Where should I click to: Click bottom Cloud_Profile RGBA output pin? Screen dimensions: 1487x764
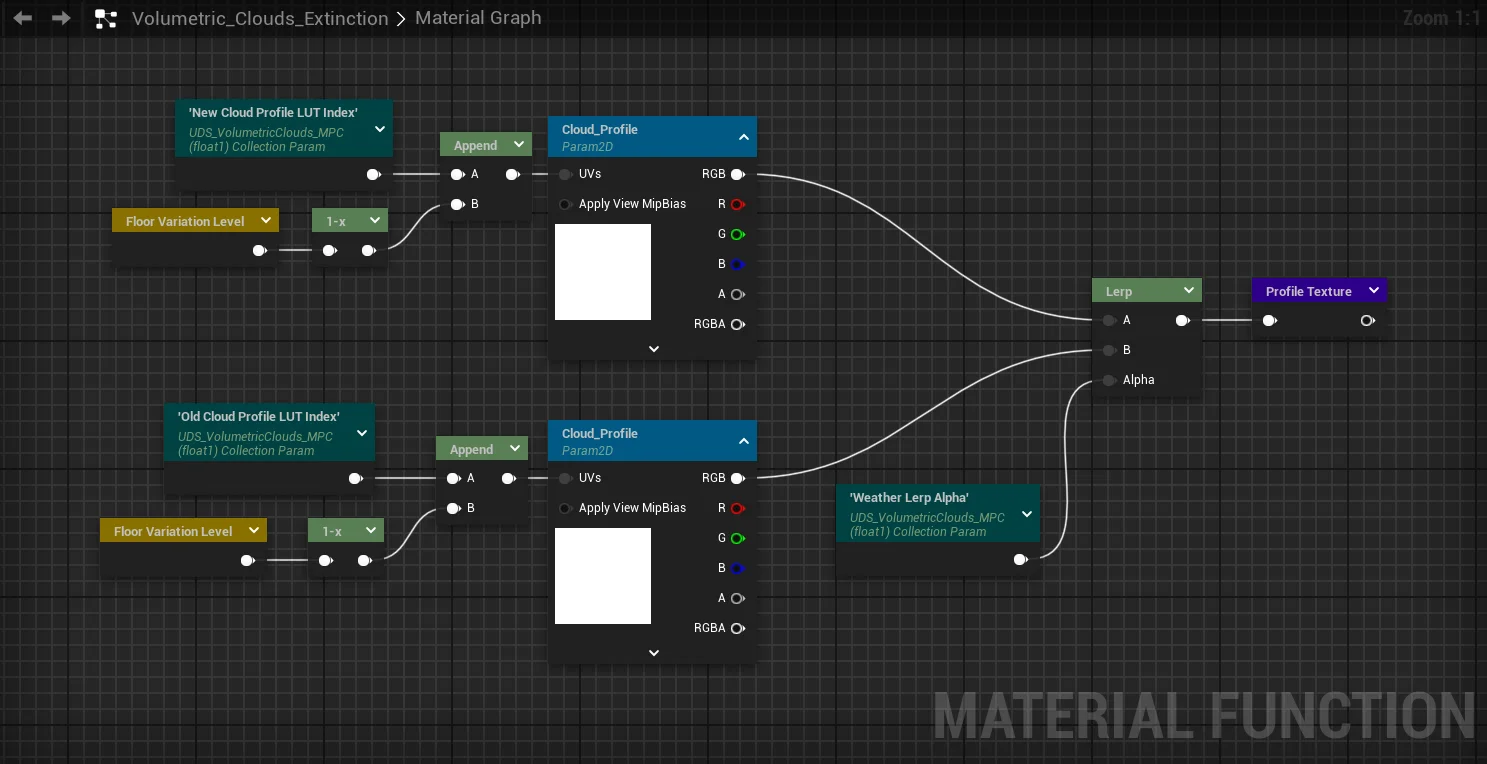pos(738,628)
